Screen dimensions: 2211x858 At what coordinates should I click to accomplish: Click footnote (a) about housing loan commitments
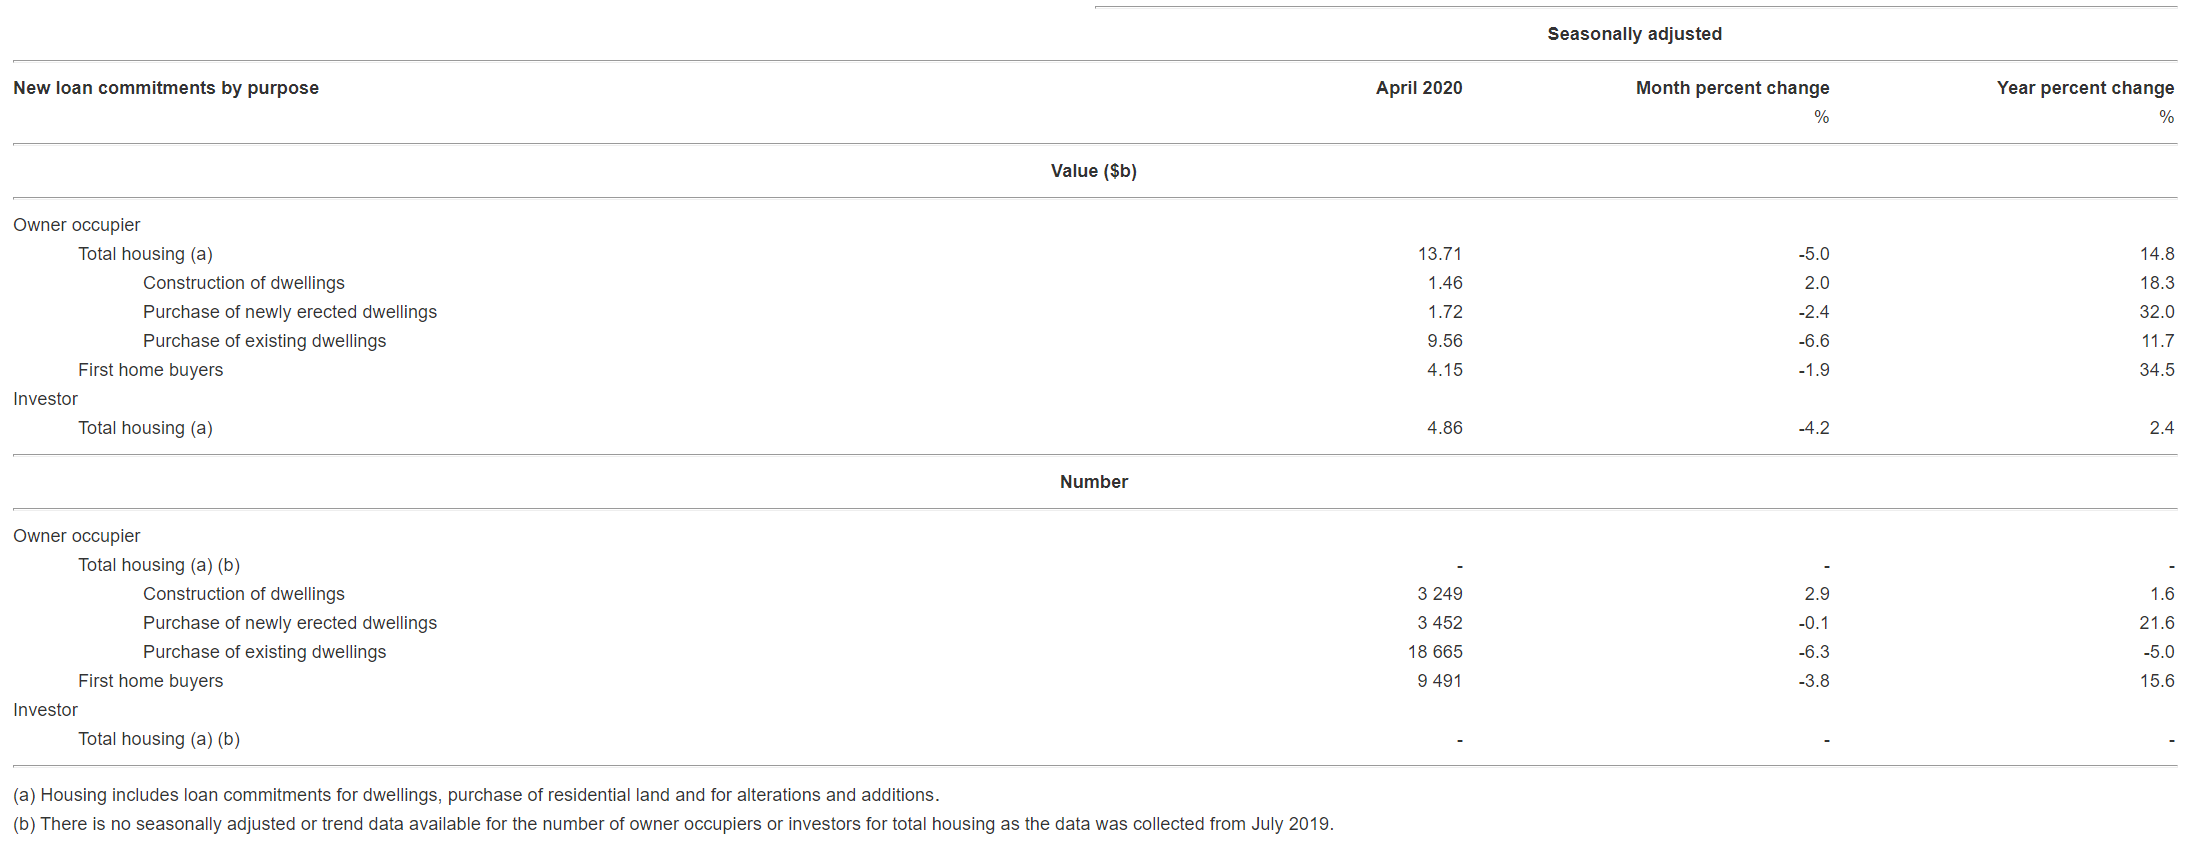(476, 795)
